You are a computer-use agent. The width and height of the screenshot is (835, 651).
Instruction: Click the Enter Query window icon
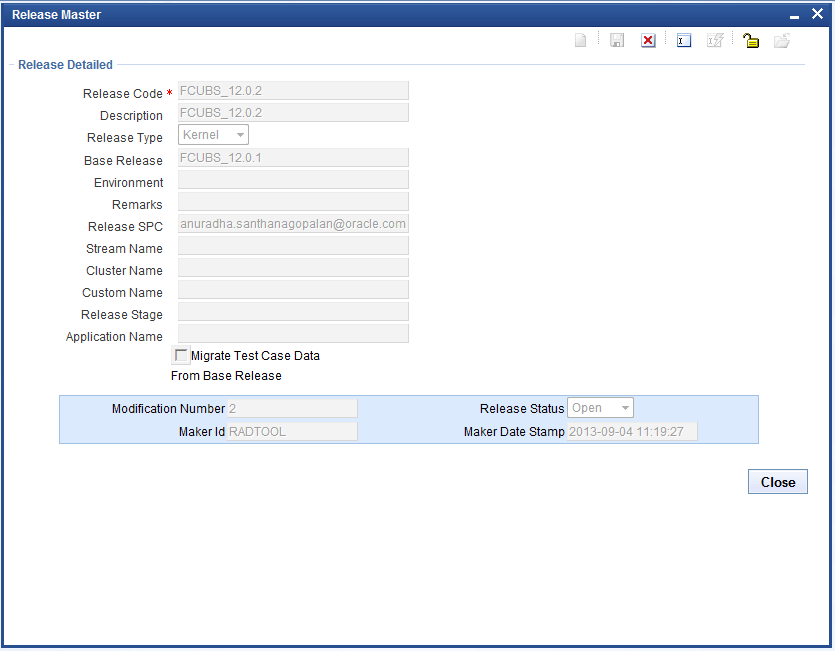point(684,40)
